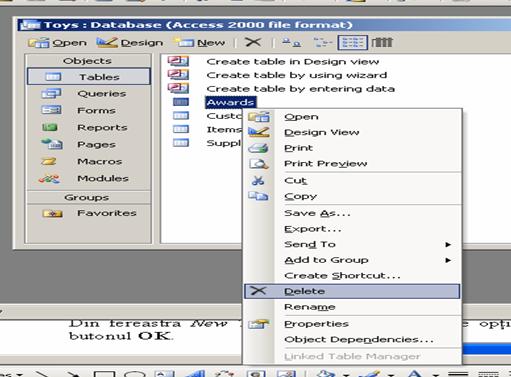Choose Create Shortcut... from context menu
The width and height of the screenshot is (511, 377).
[x=352, y=276]
